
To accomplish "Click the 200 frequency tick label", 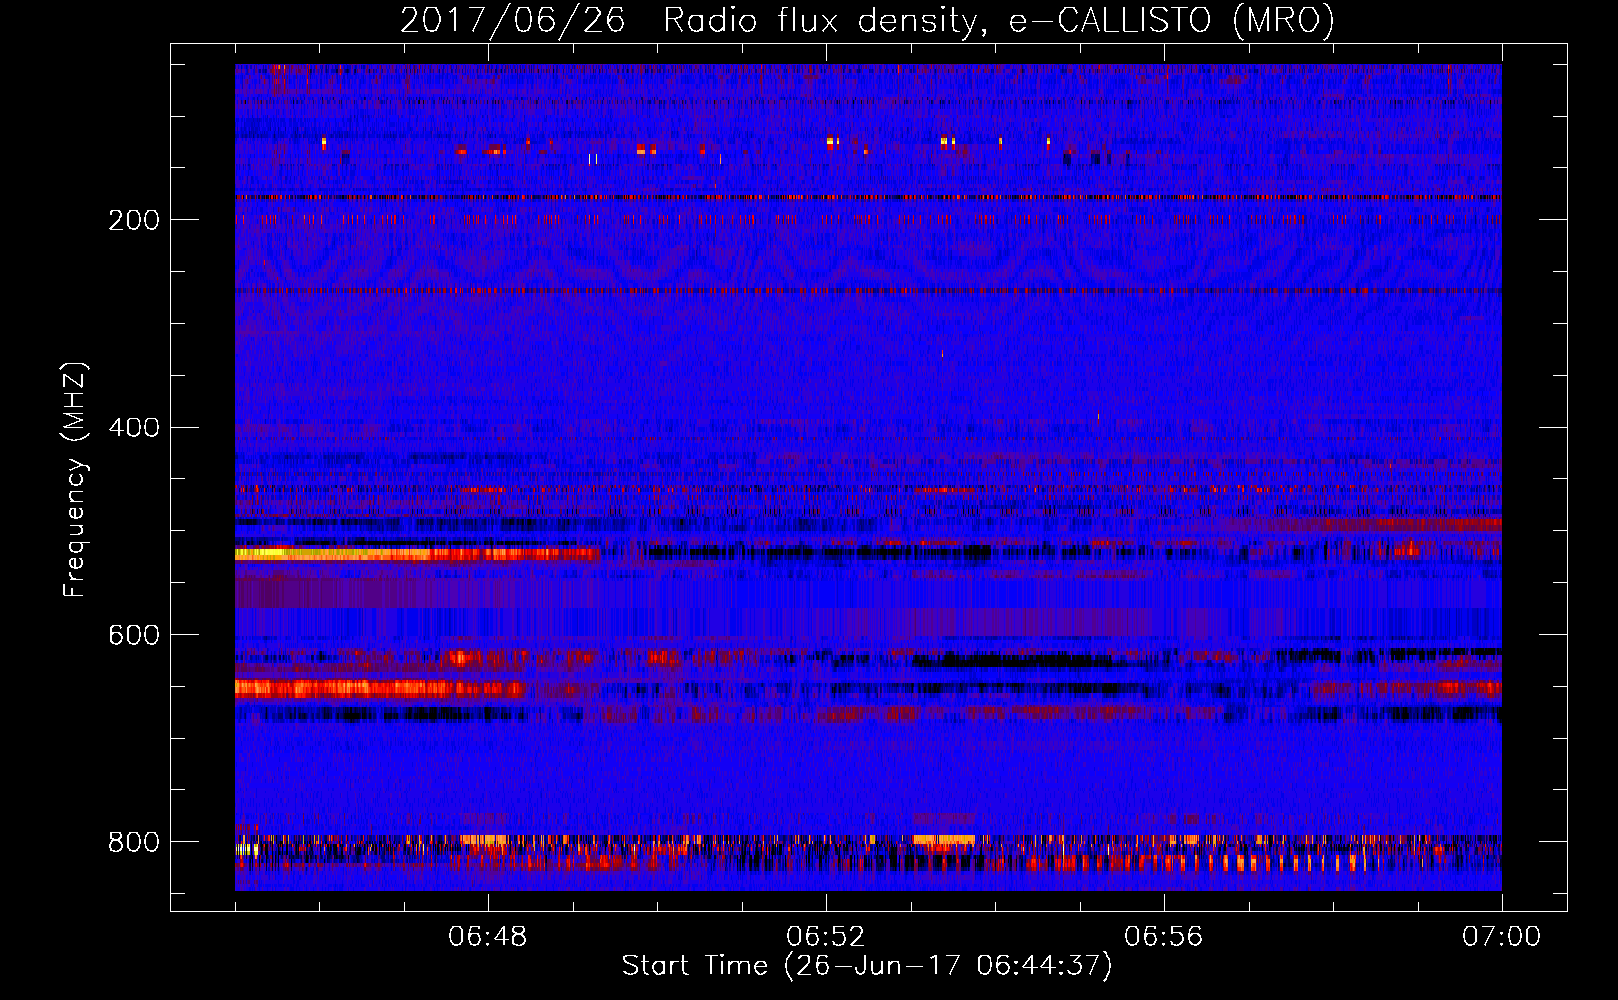I will point(134,220).
